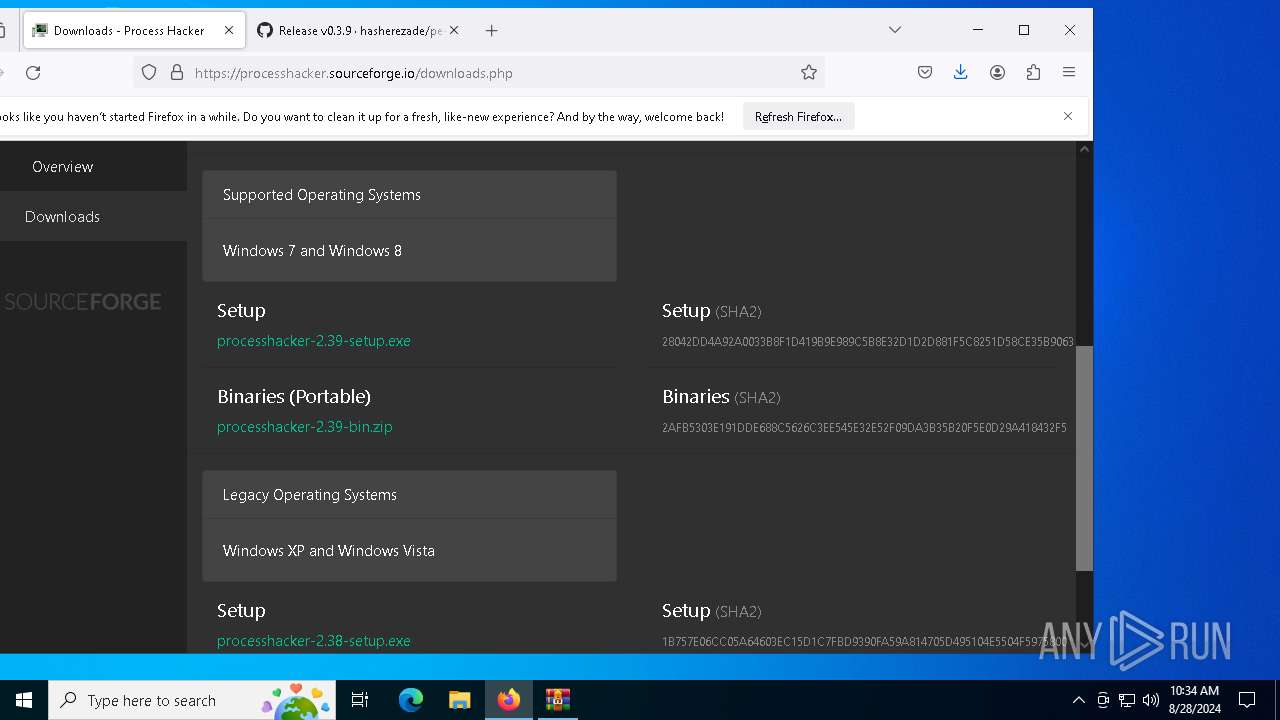Select the 2.39 setup SHA2 hash text
Viewport: 1280px width, 720px height.
(868, 342)
